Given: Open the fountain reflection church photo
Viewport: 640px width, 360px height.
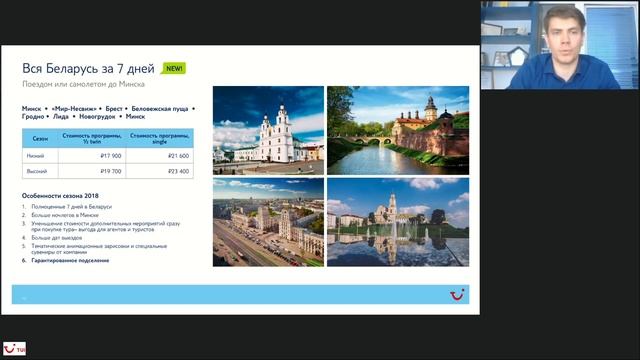Looking at the screenshot, I should pyautogui.click(x=398, y=222).
